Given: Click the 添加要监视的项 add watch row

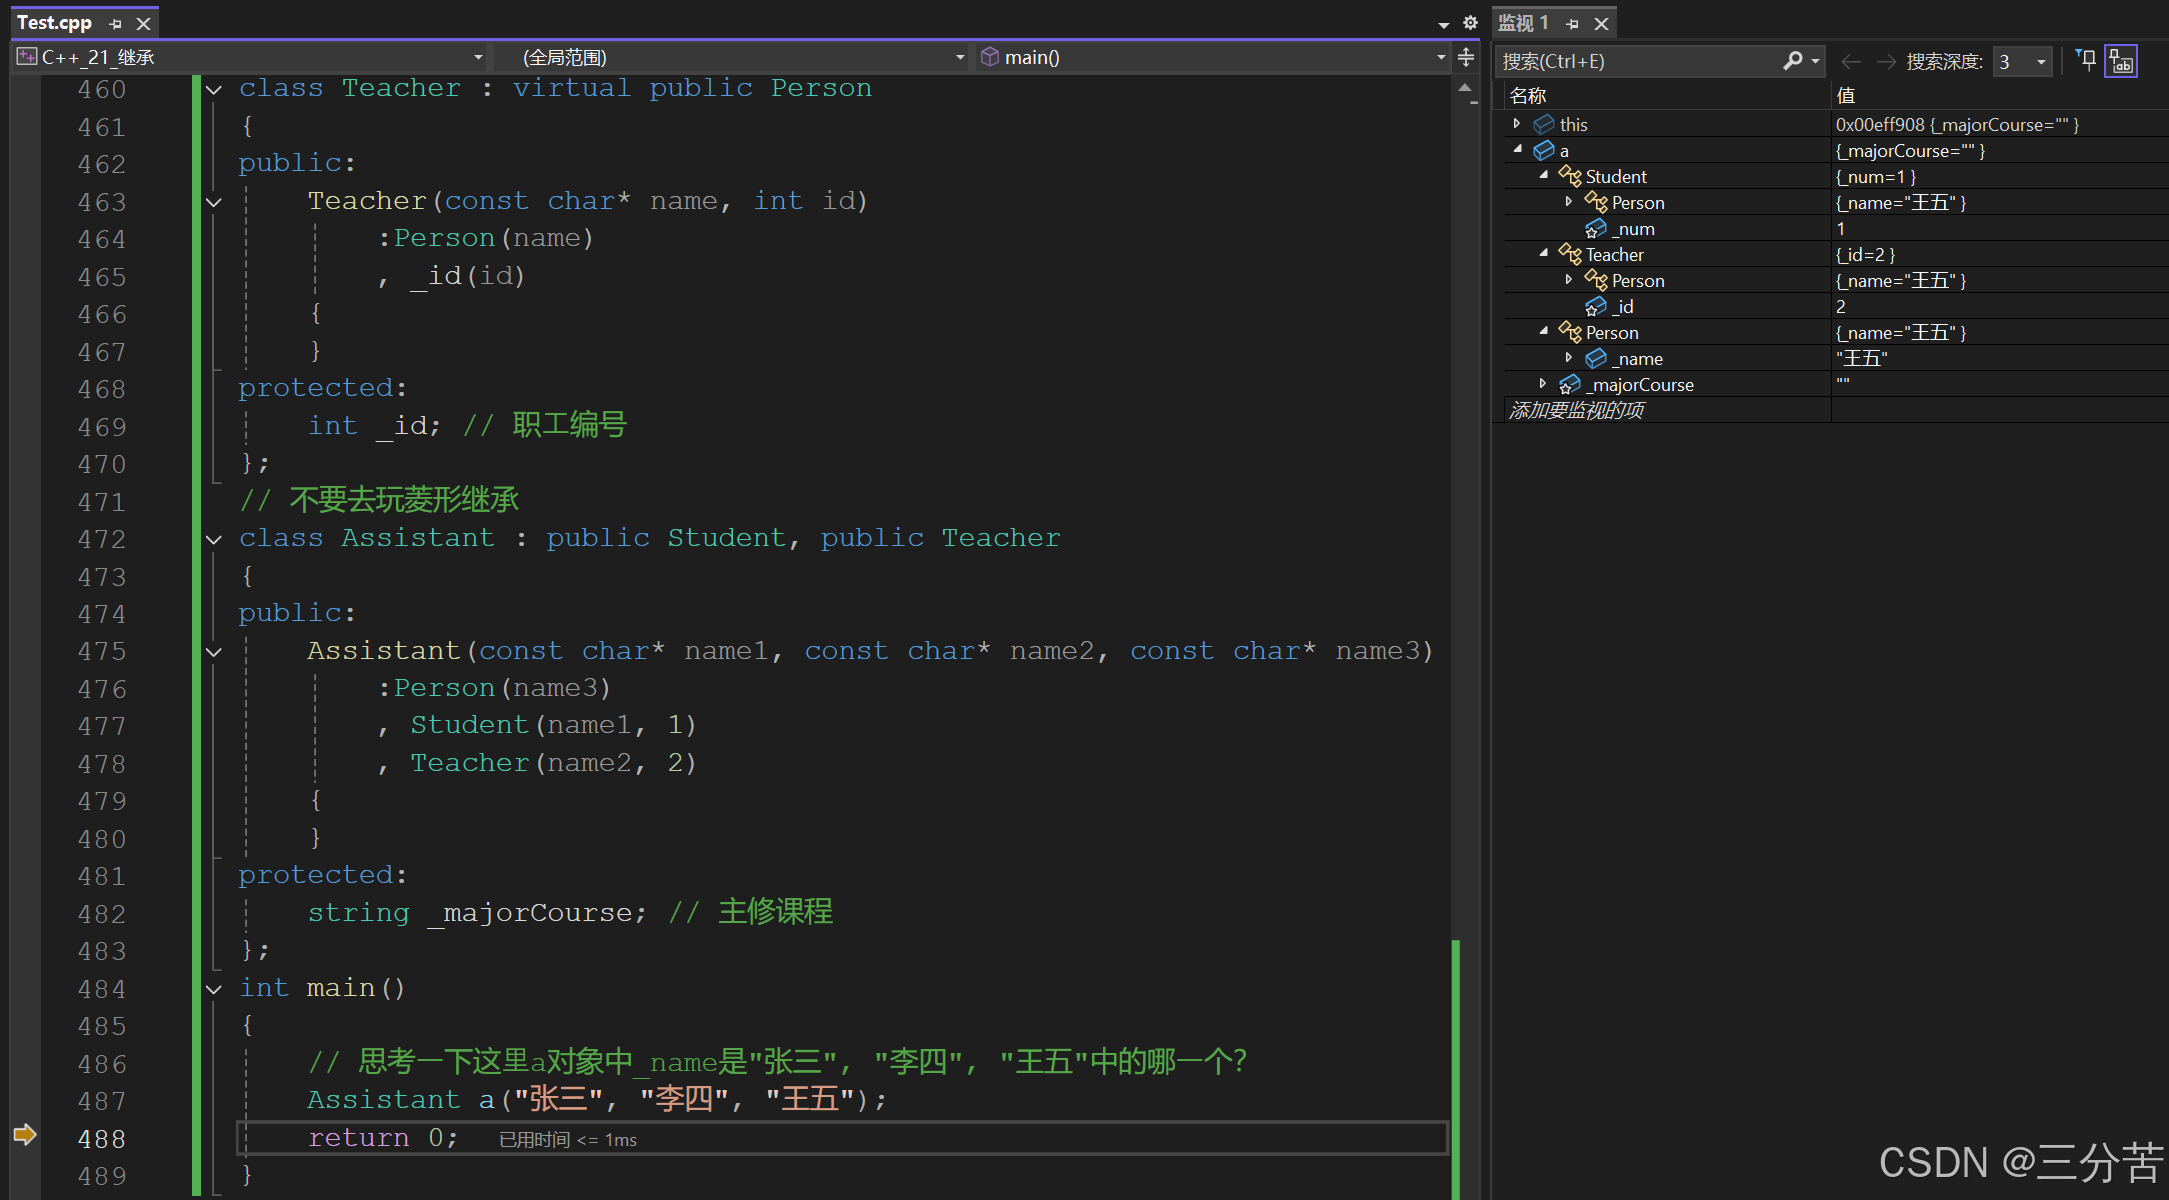Looking at the screenshot, I should point(1576,410).
